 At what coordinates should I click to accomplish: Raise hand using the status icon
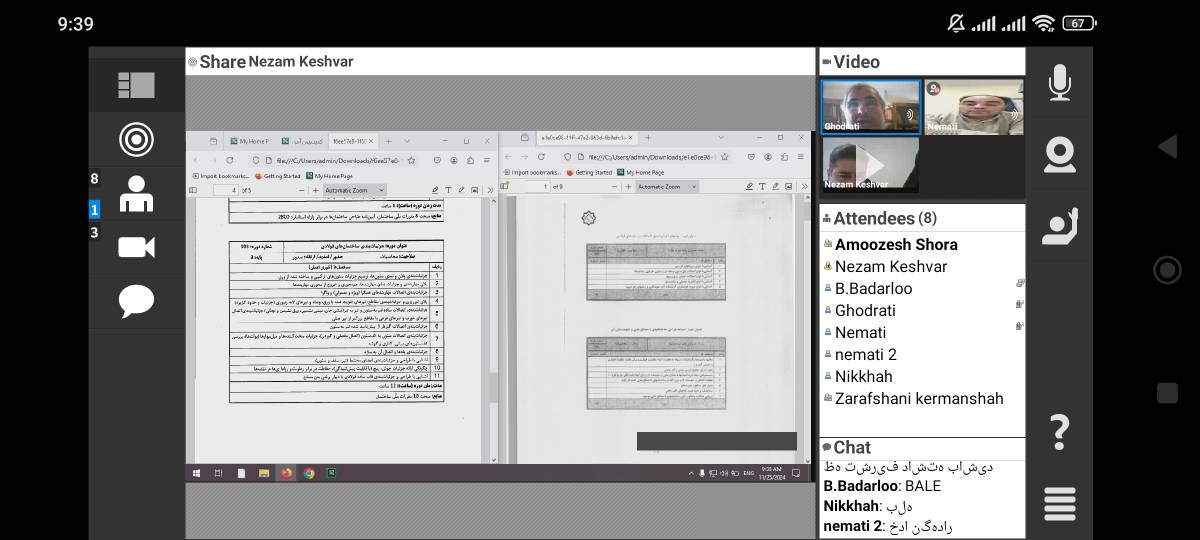pos(1059,226)
